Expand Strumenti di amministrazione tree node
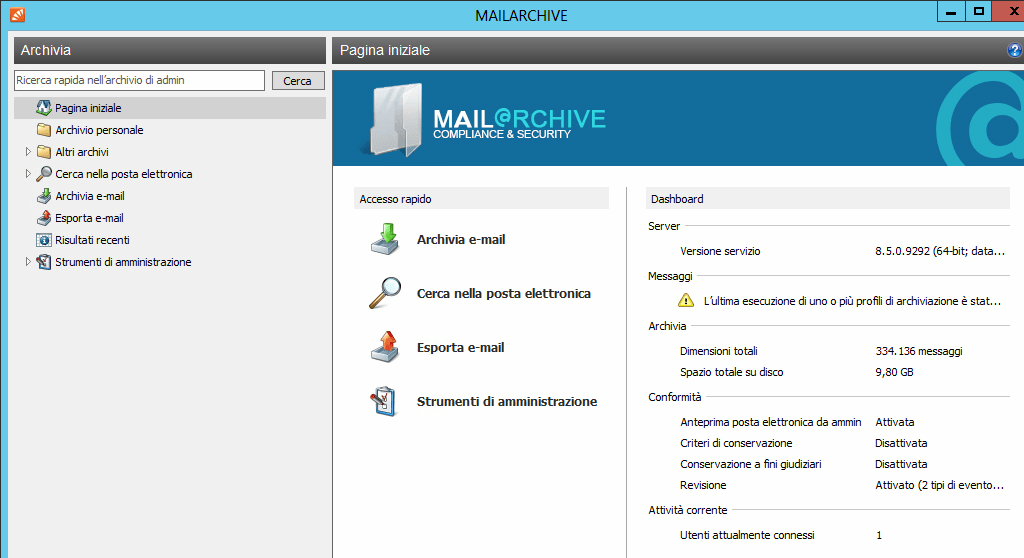Viewport: 1024px width, 558px height. coord(27,262)
